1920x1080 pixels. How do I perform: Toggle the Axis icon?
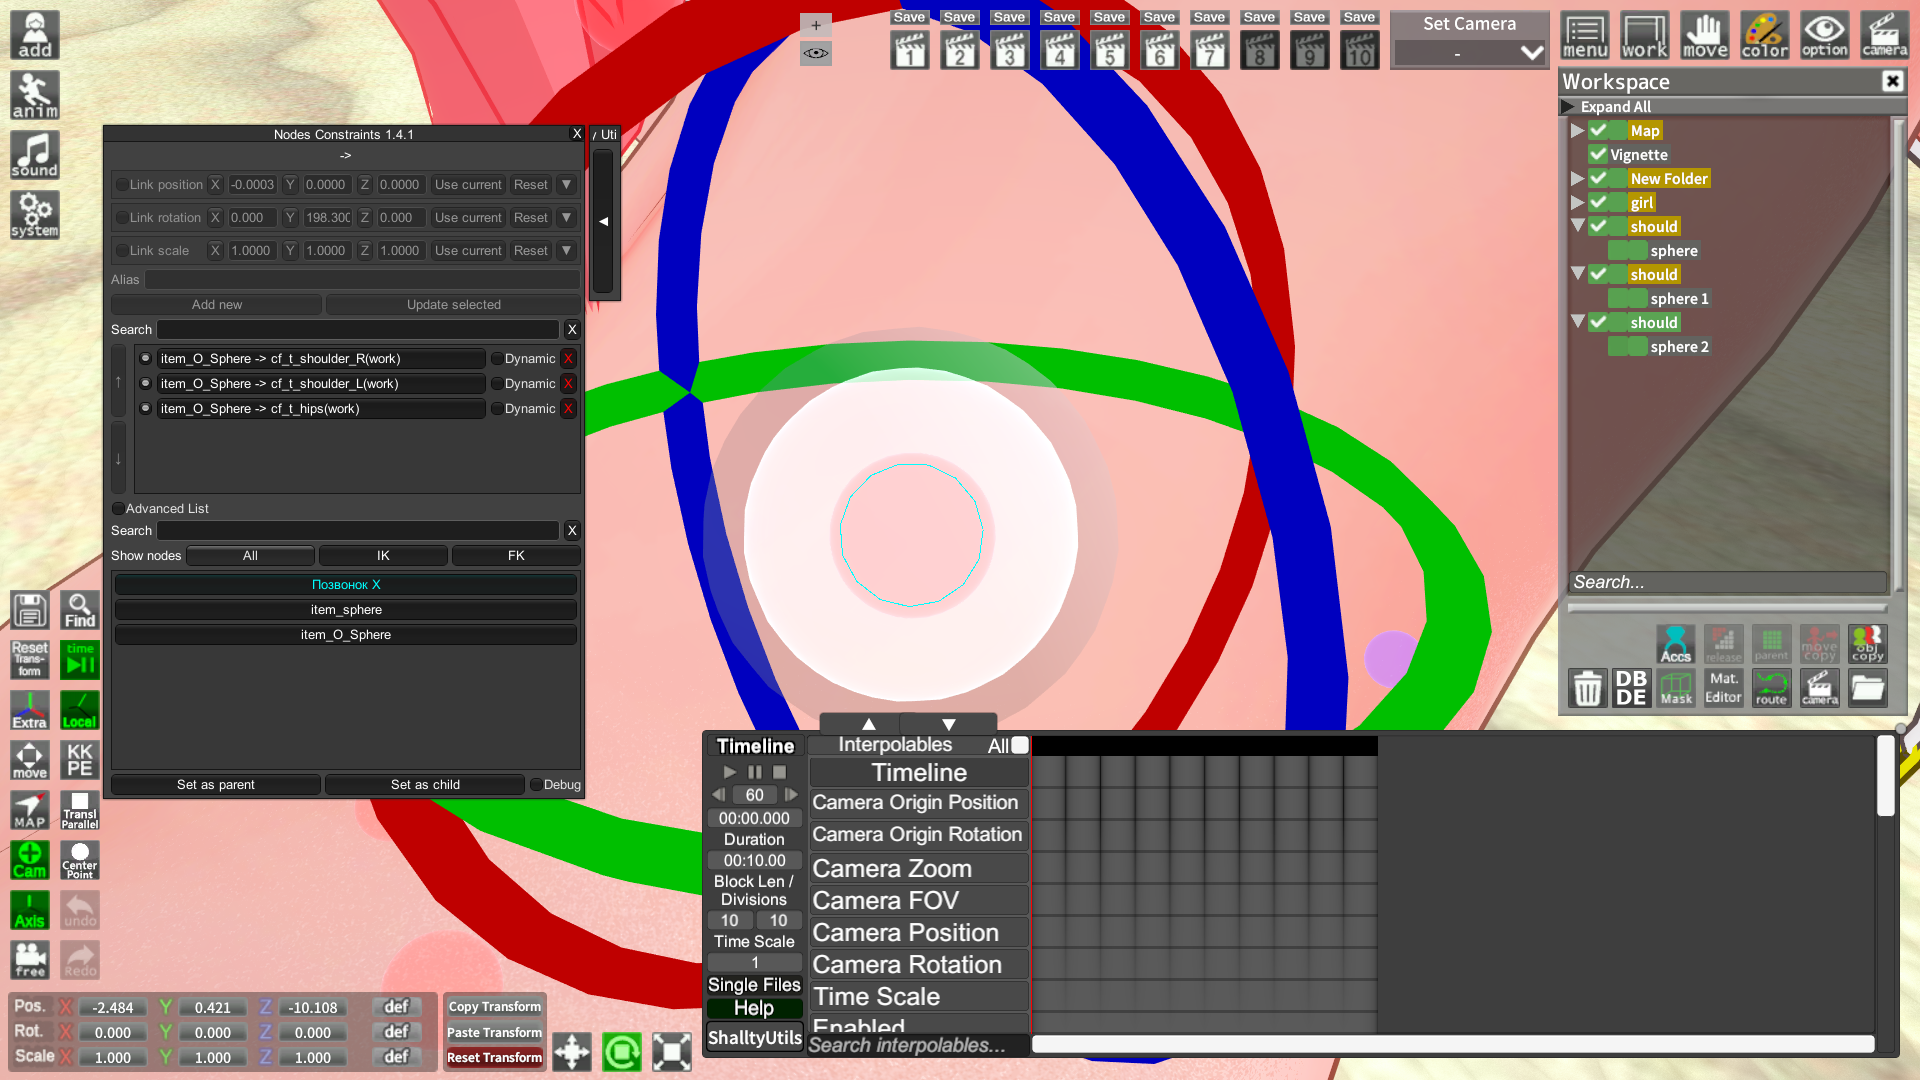click(x=30, y=910)
